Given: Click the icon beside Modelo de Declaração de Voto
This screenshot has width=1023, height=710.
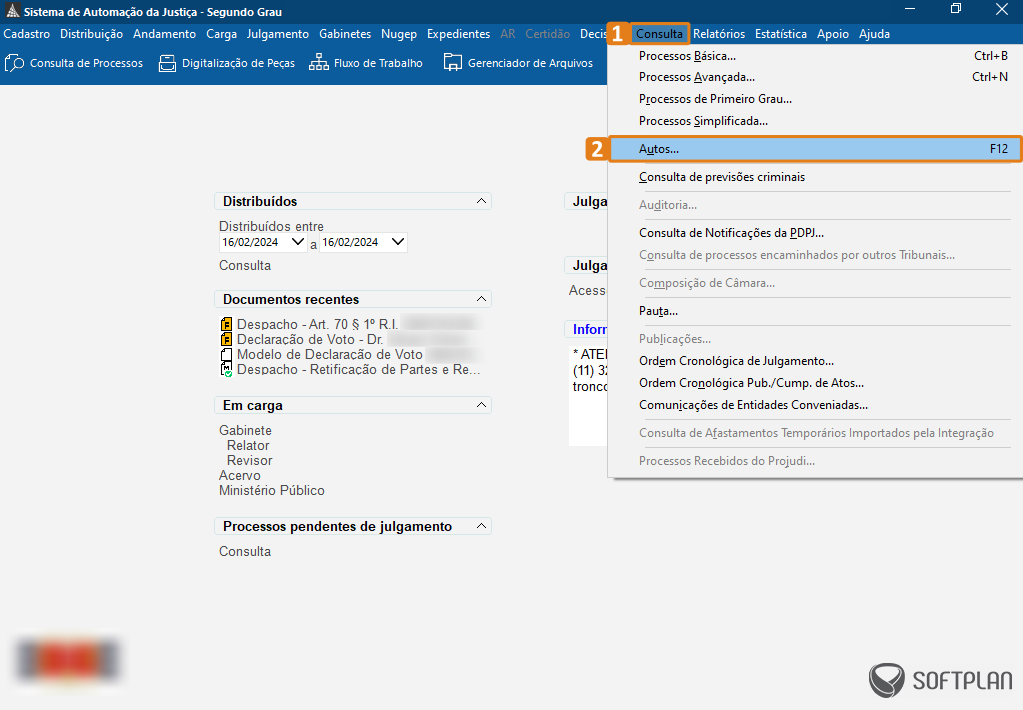Looking at the screenshot, I should pos(226,354).
